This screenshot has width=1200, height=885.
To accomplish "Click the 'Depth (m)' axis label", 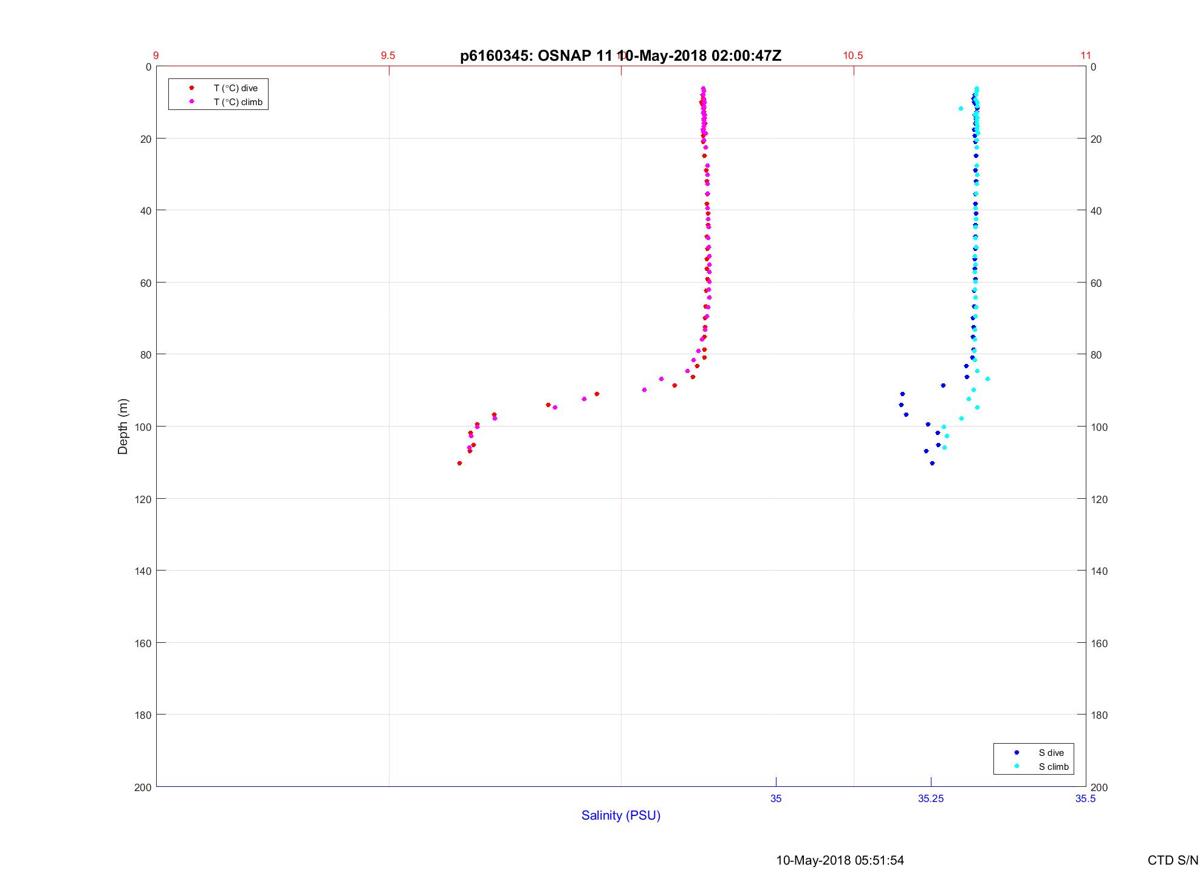I will pyautogui.click(x=124, y=426).
